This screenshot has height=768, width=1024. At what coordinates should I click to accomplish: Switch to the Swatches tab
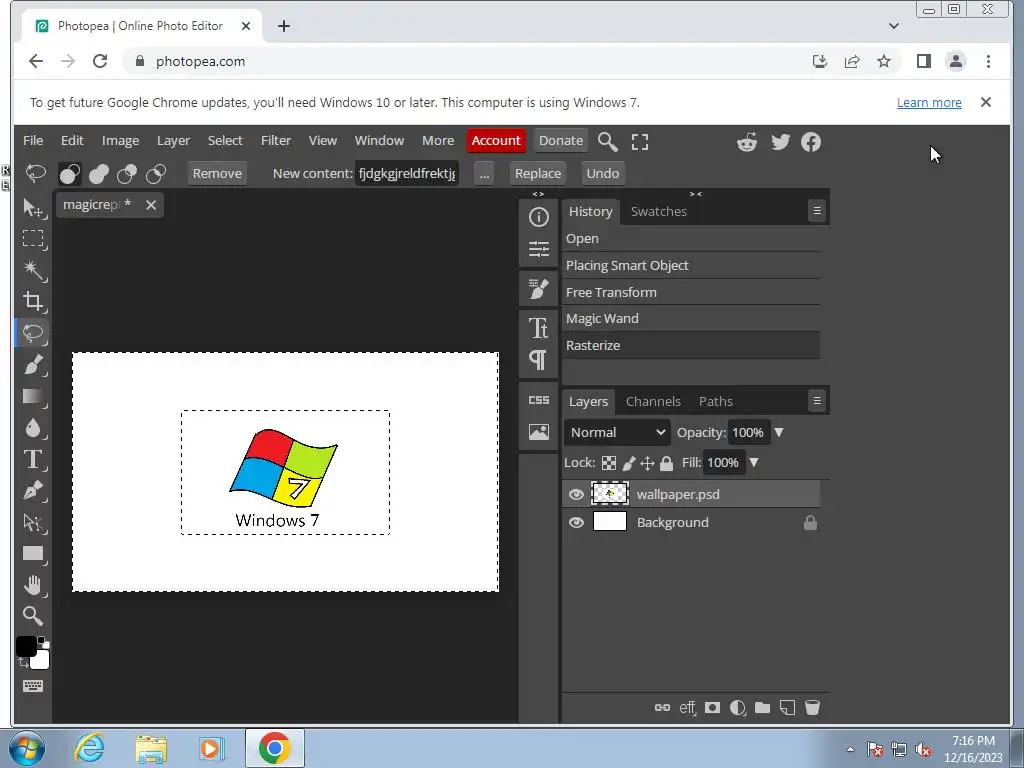click(658, 211)
